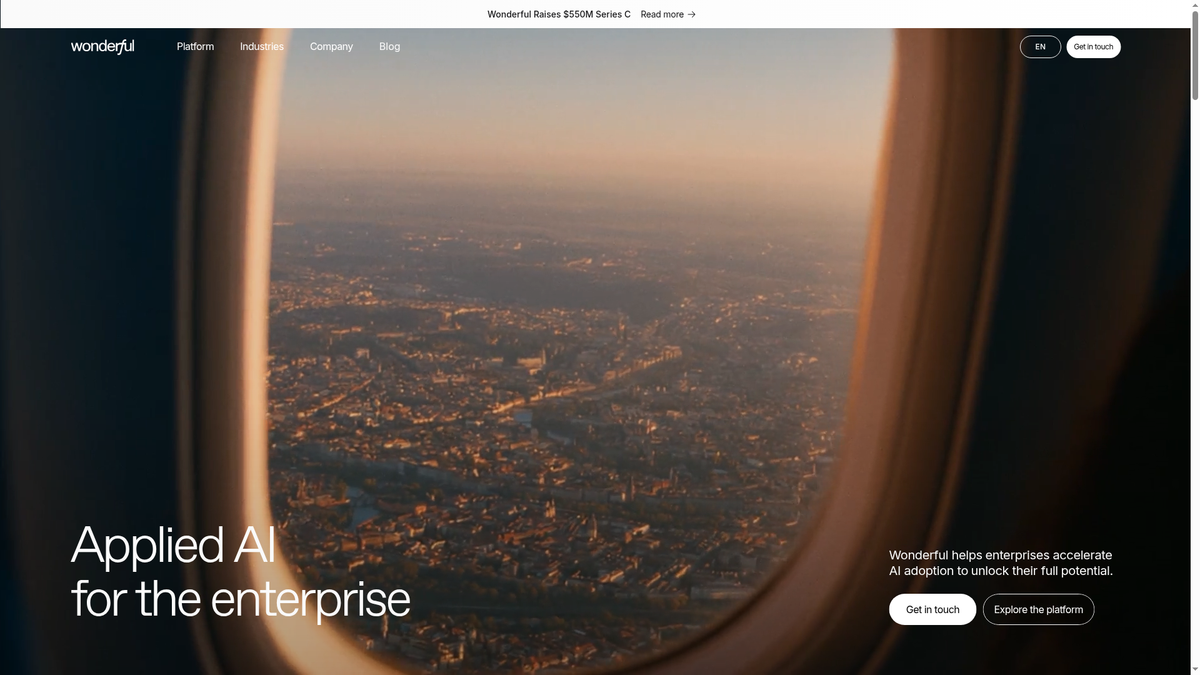Click the Explore the platform button
The image size is (1200, 675).
pyautogui.click(x=1038, y=609)
